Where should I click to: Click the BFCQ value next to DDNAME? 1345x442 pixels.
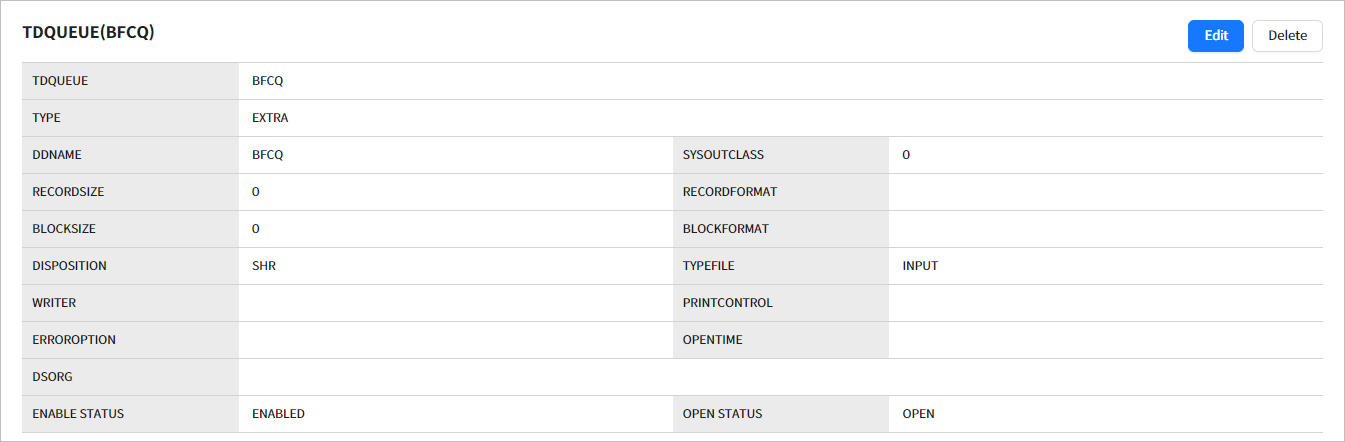pos(268,155)
